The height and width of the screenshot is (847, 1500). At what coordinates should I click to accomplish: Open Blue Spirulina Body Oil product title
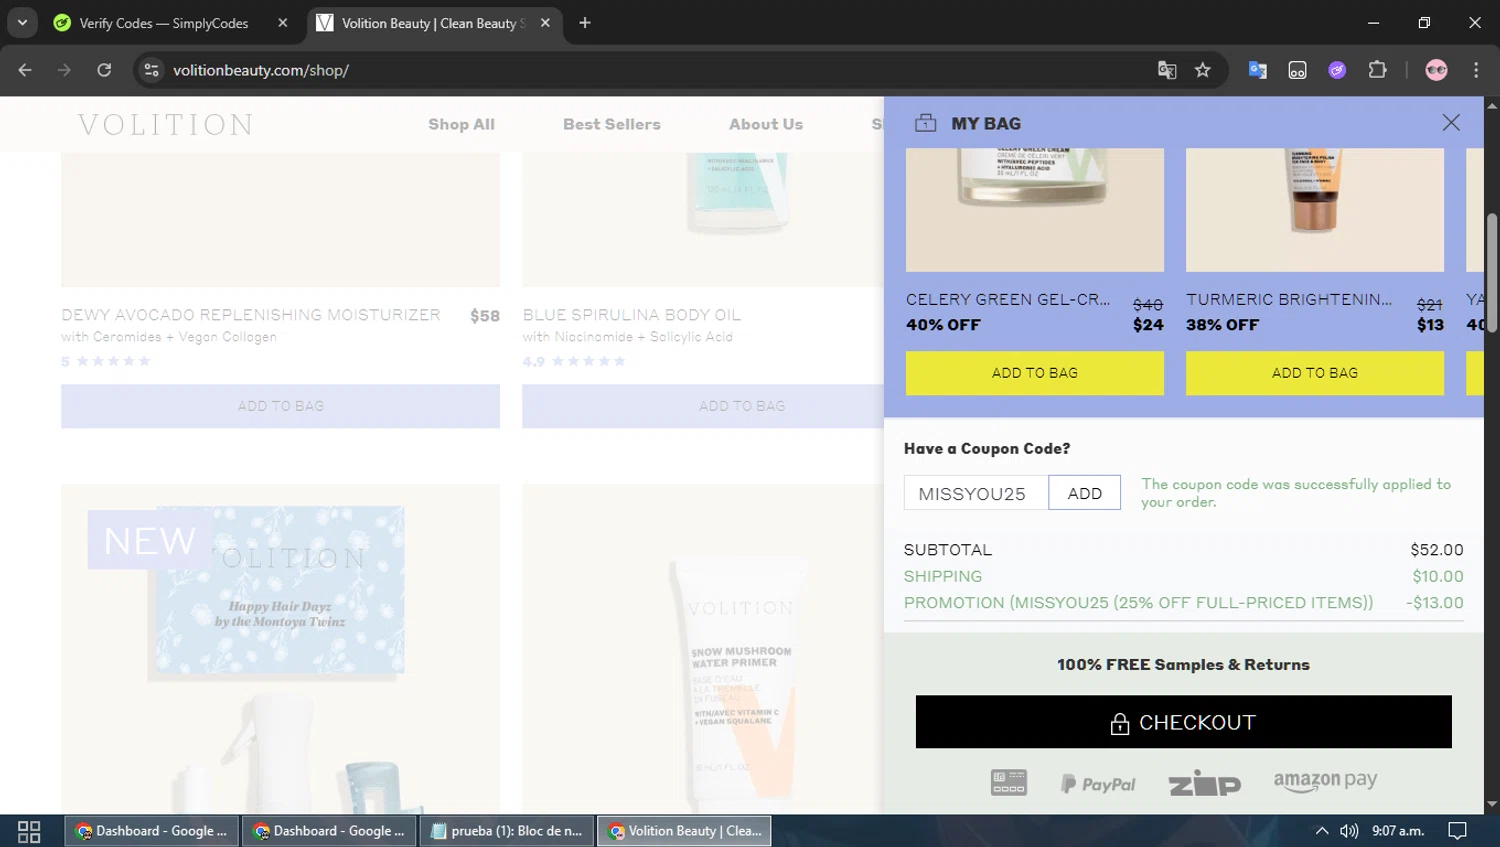coord(632,315)
